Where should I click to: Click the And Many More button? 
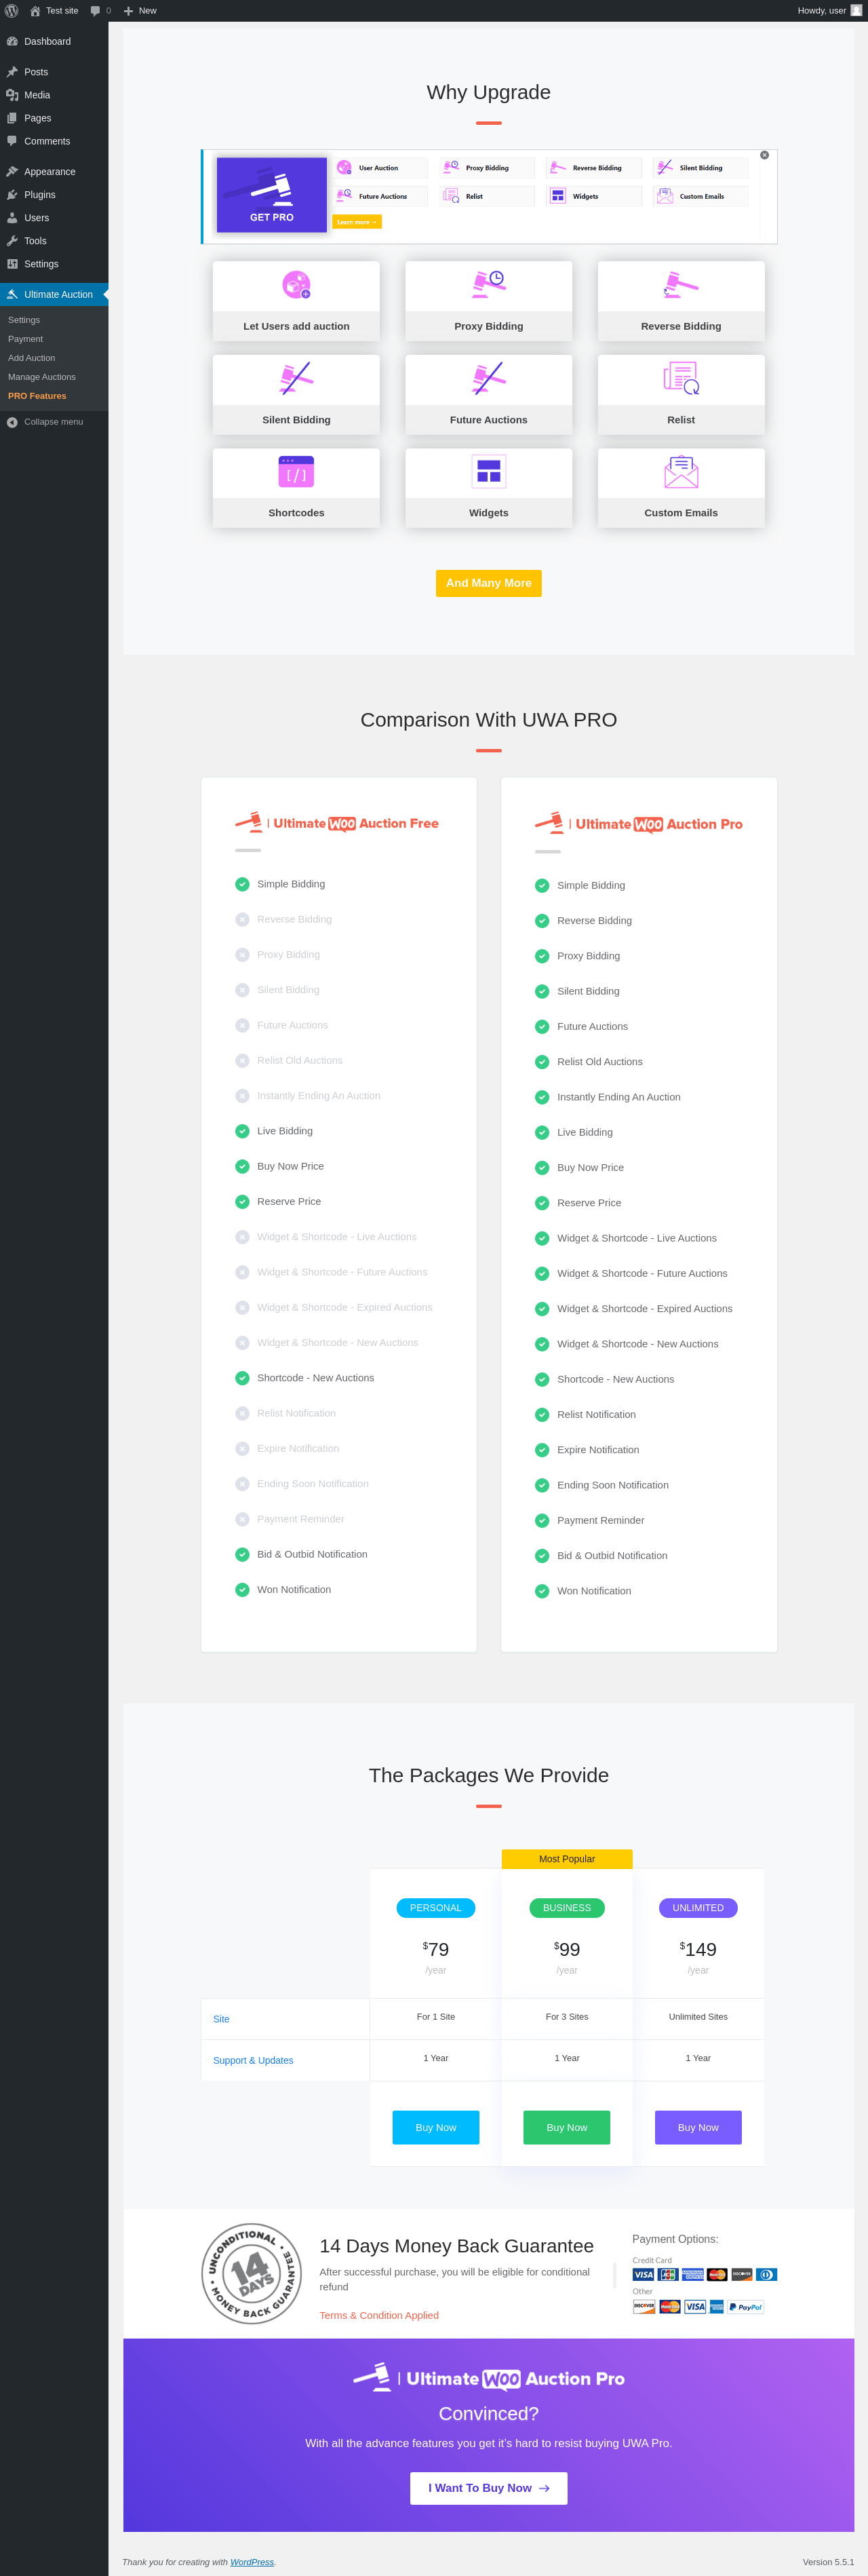click(489, 583)
